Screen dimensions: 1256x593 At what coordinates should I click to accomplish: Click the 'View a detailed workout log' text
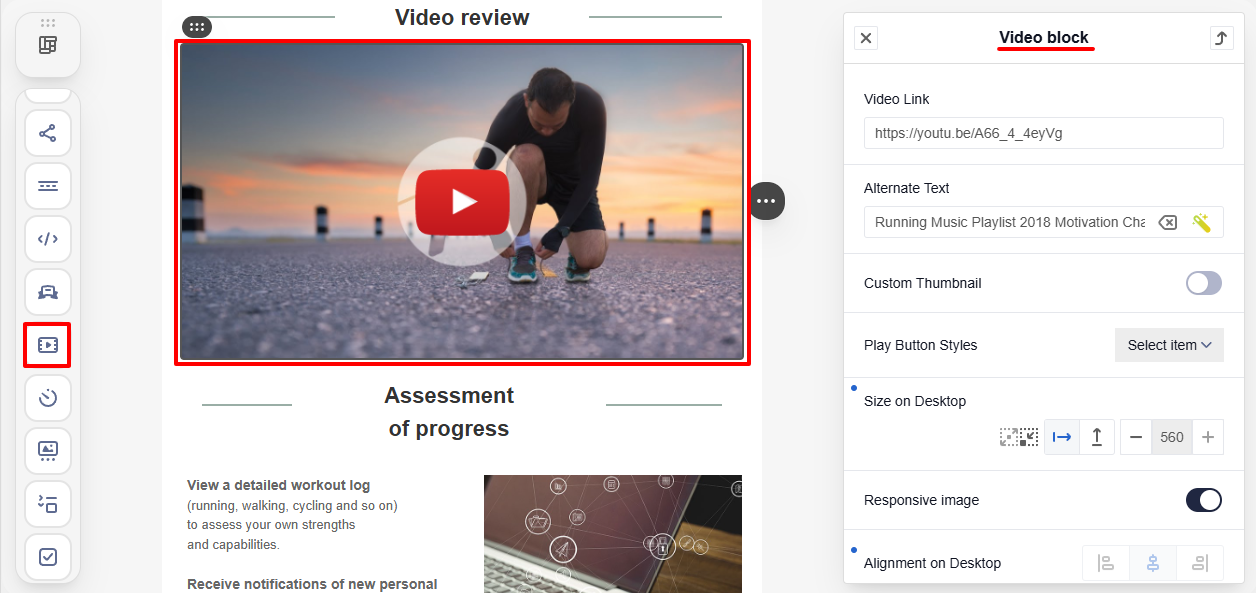[279, 485]
